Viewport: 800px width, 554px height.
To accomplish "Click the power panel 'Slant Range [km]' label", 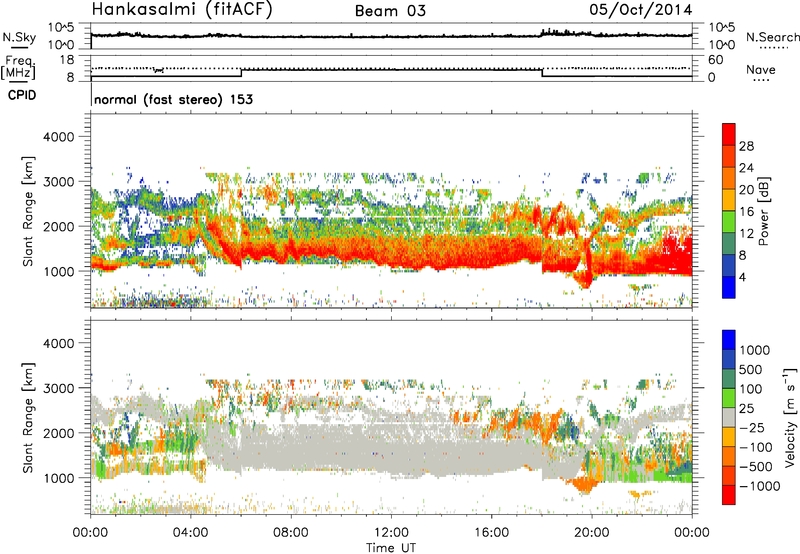I will [28, 211].
